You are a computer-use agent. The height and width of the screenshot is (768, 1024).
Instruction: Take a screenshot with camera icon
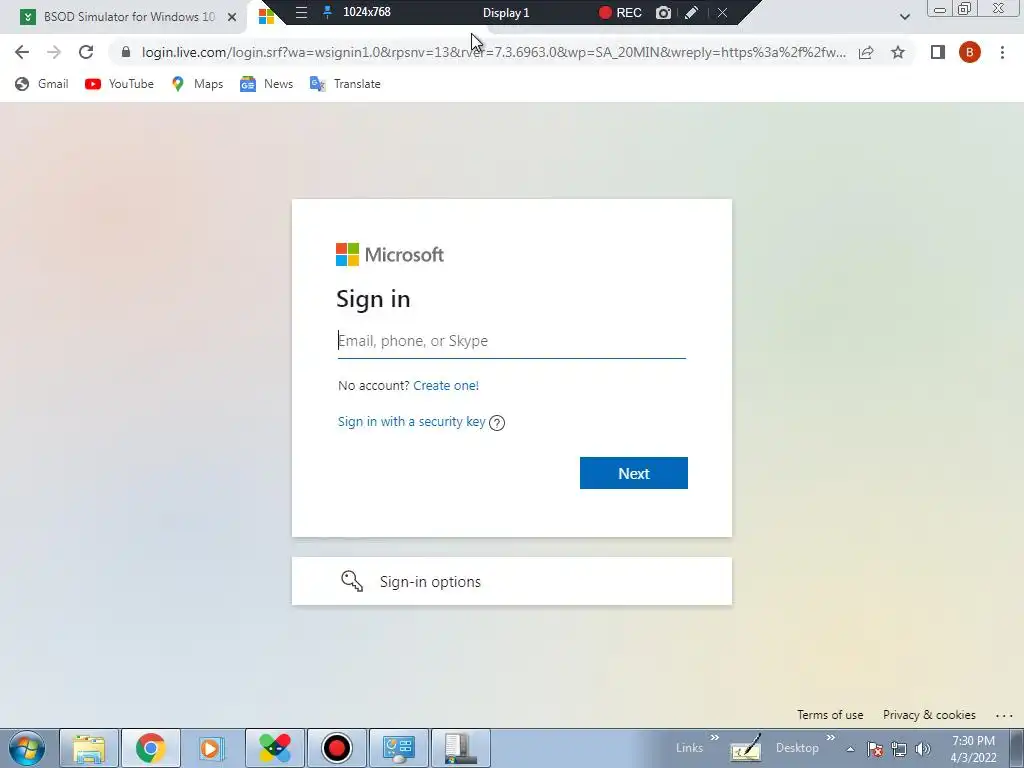click(x=664, y=12)
